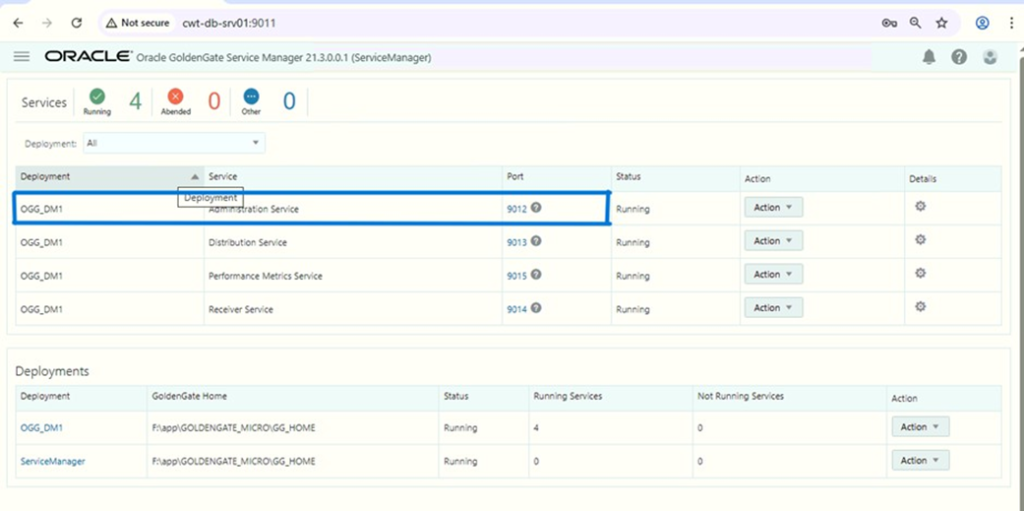Click the browser forward arrow
1024x511 pixels.
point(46,23)
